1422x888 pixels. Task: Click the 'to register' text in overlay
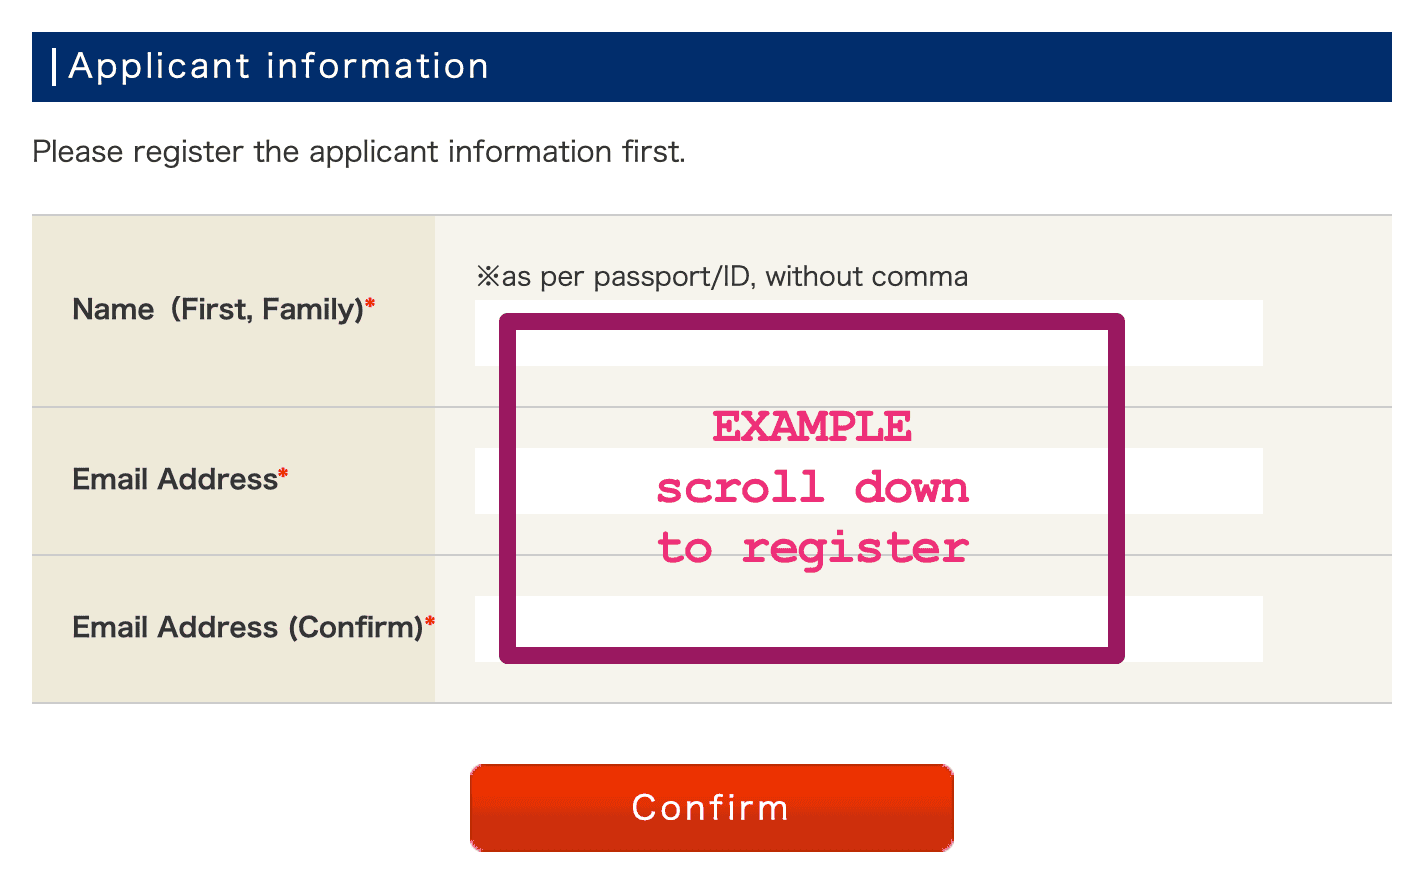click(x=811, y=549)
